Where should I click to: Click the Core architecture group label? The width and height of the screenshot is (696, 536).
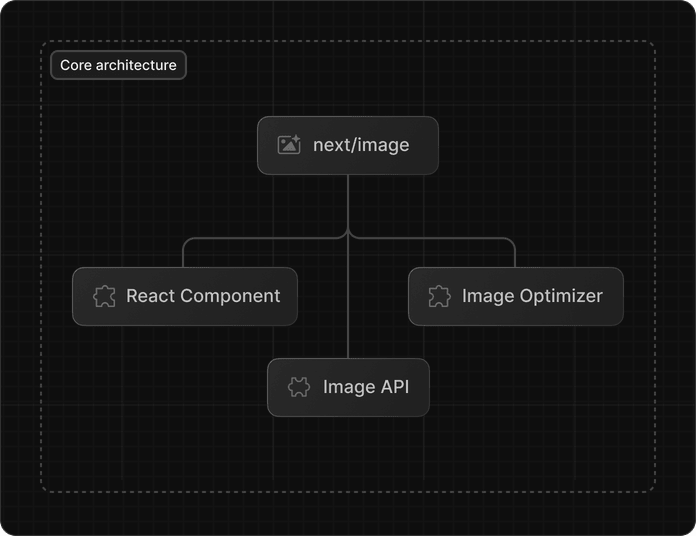tap(118, 65)
